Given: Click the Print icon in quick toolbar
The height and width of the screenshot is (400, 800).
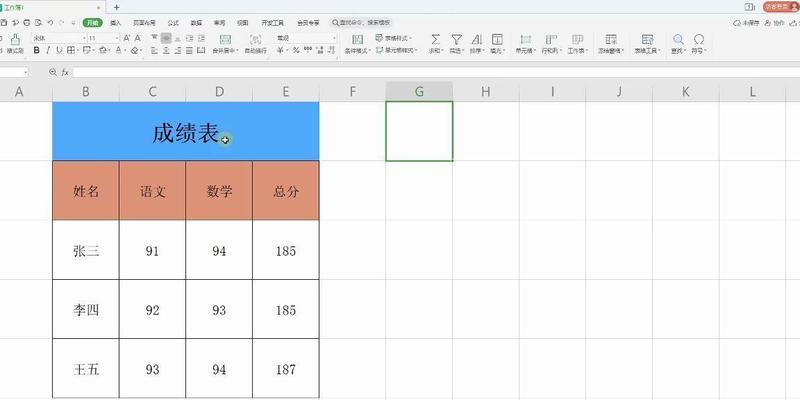Looking at the screenshot, I should pos(27,23).
